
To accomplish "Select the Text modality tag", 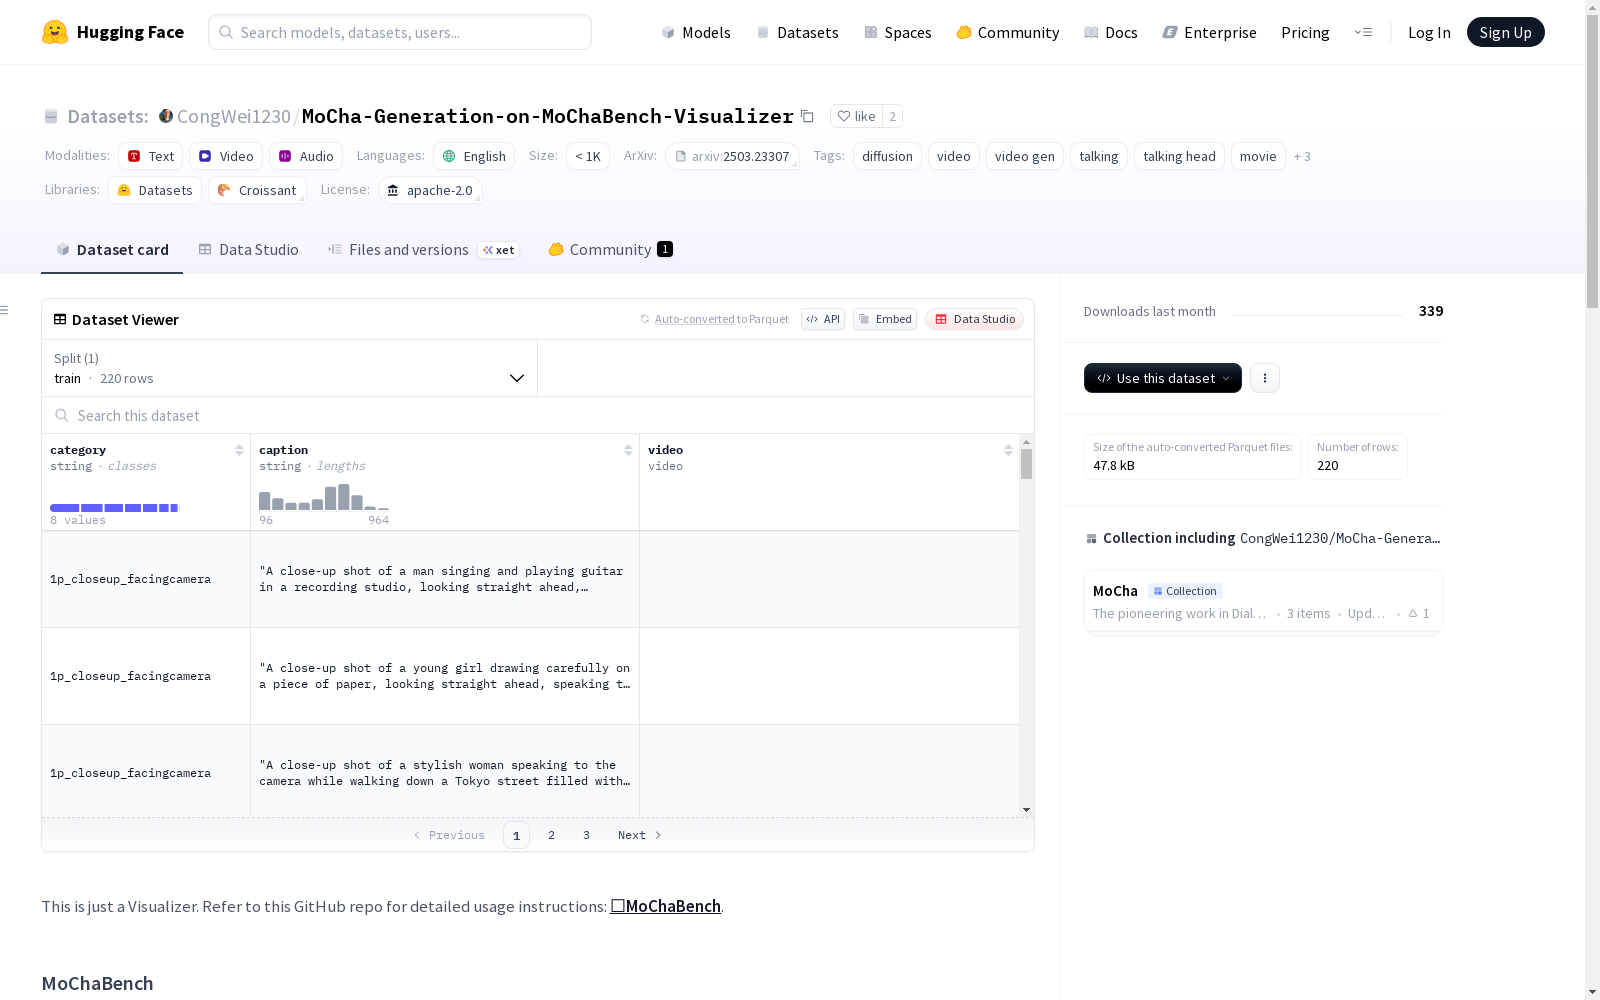I will click(x=151, y=156).
